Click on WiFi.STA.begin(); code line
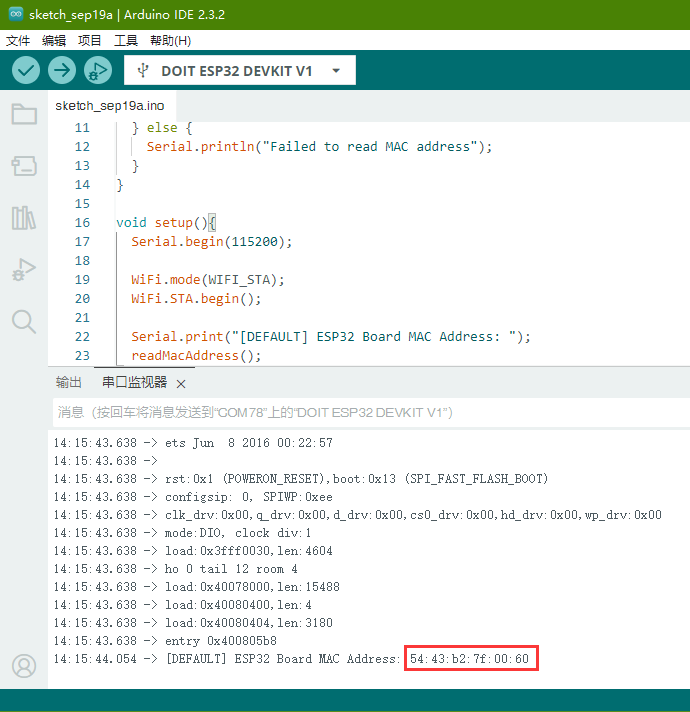This screenshot has width=690, height=712. point(196,299)
